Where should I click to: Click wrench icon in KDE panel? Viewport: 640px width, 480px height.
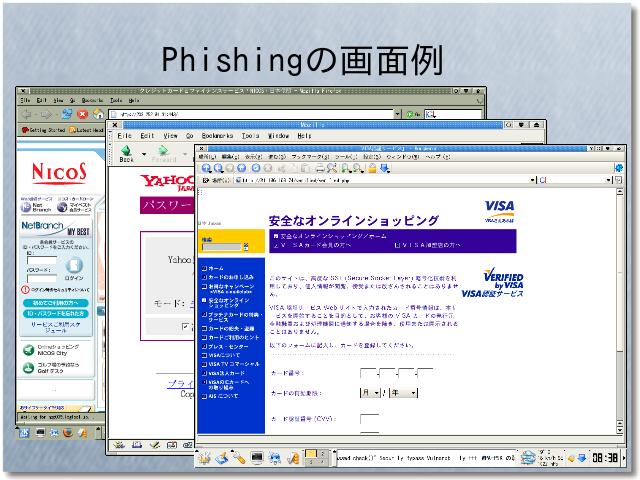[x=239, y=458]
